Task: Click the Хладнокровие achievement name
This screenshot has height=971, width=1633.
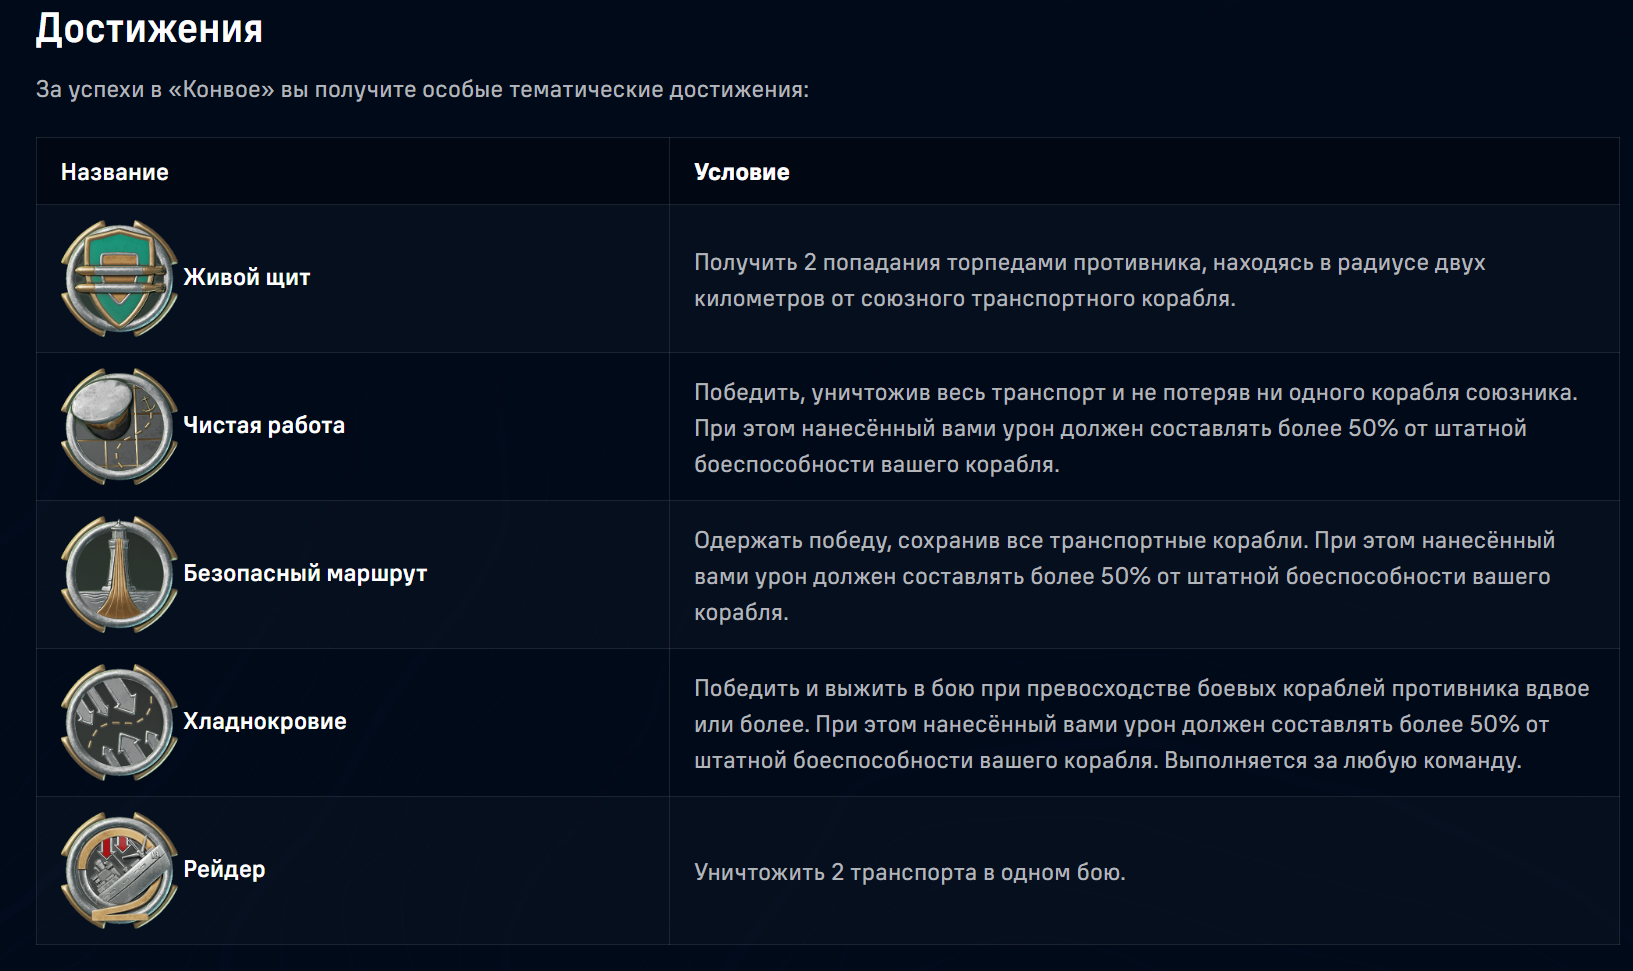Action: click(265, 722)
